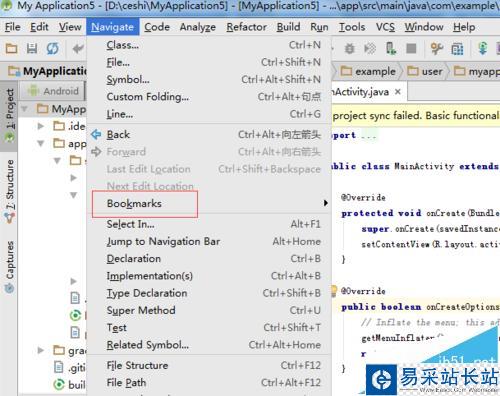This screenshot has width=500, height=396.
Task: Expand the gradle folder arrow
Action: click(41, 350)
